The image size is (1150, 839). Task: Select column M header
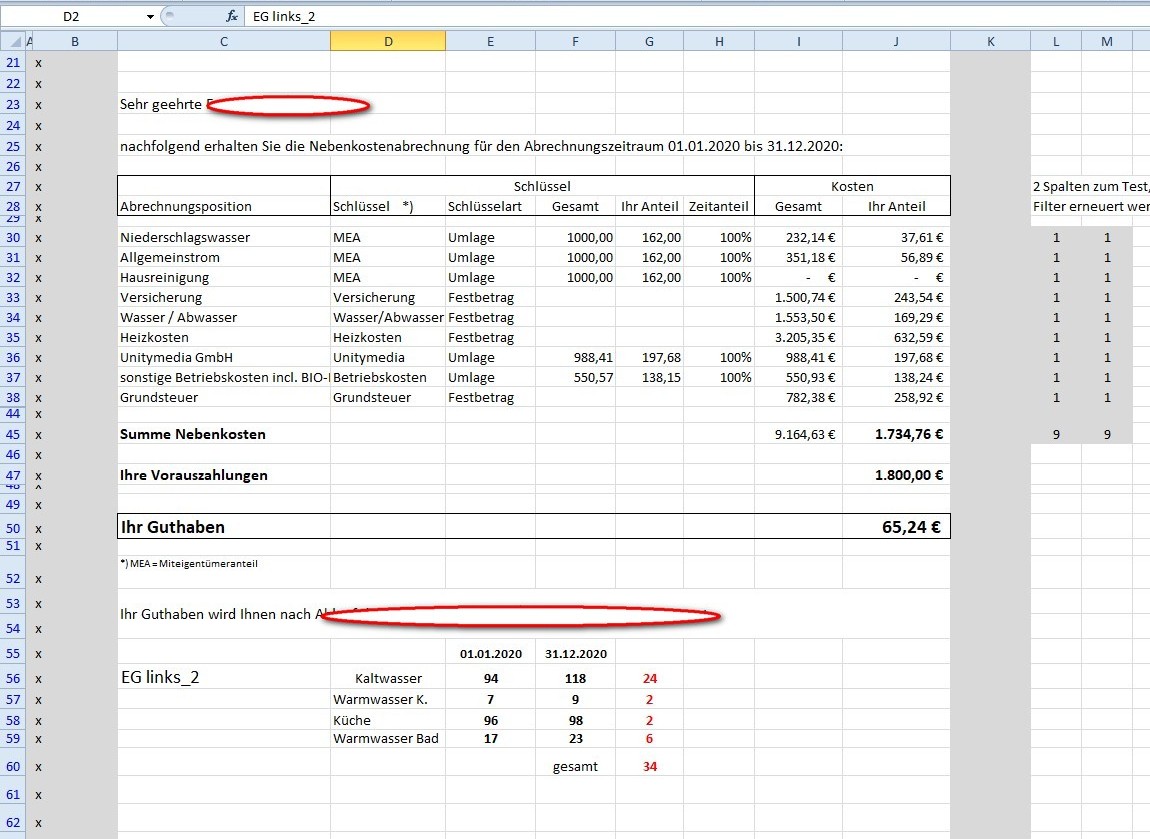(x=1107, y=42)
